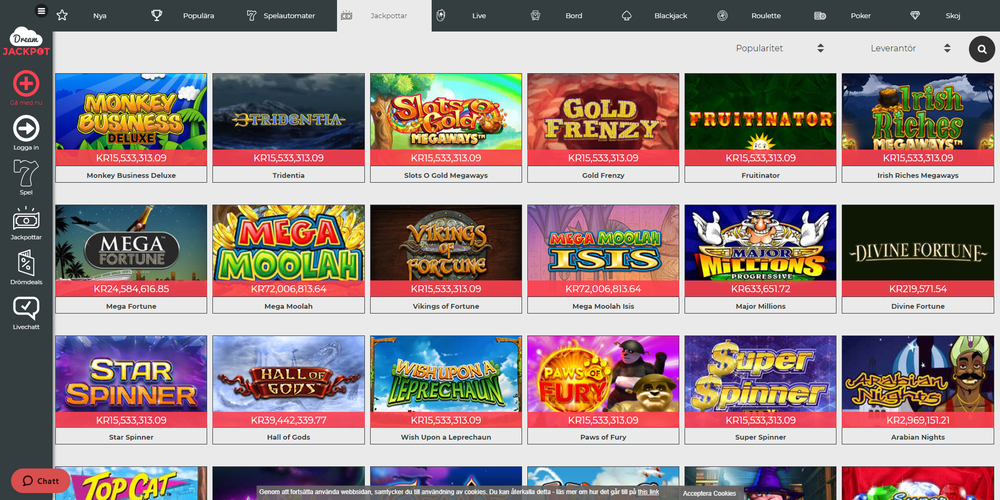The height and width of the screenshot is (500, 1000).
Task: Click the Live mouse icon
Action: [x=440, y=15]
